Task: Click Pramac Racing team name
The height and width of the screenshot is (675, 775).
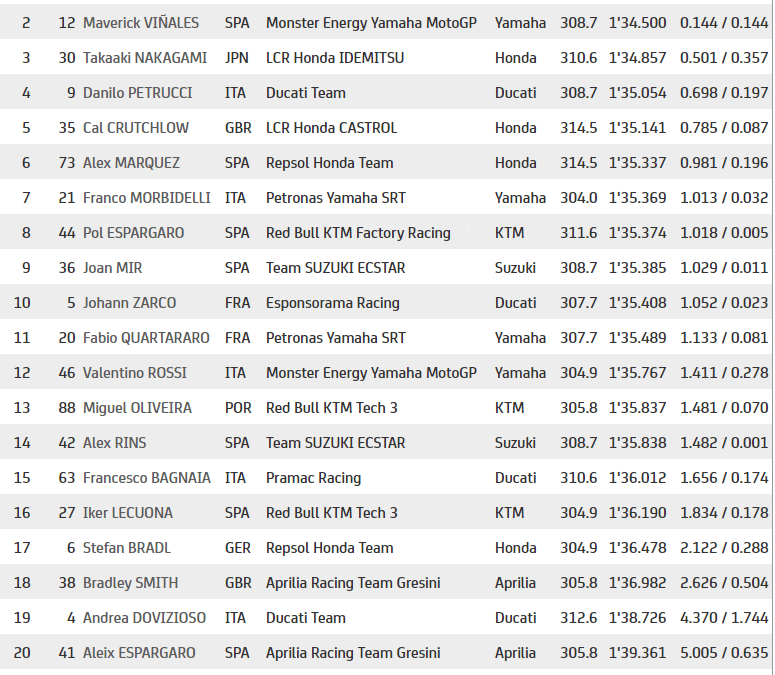Action: tap(313, 478)
